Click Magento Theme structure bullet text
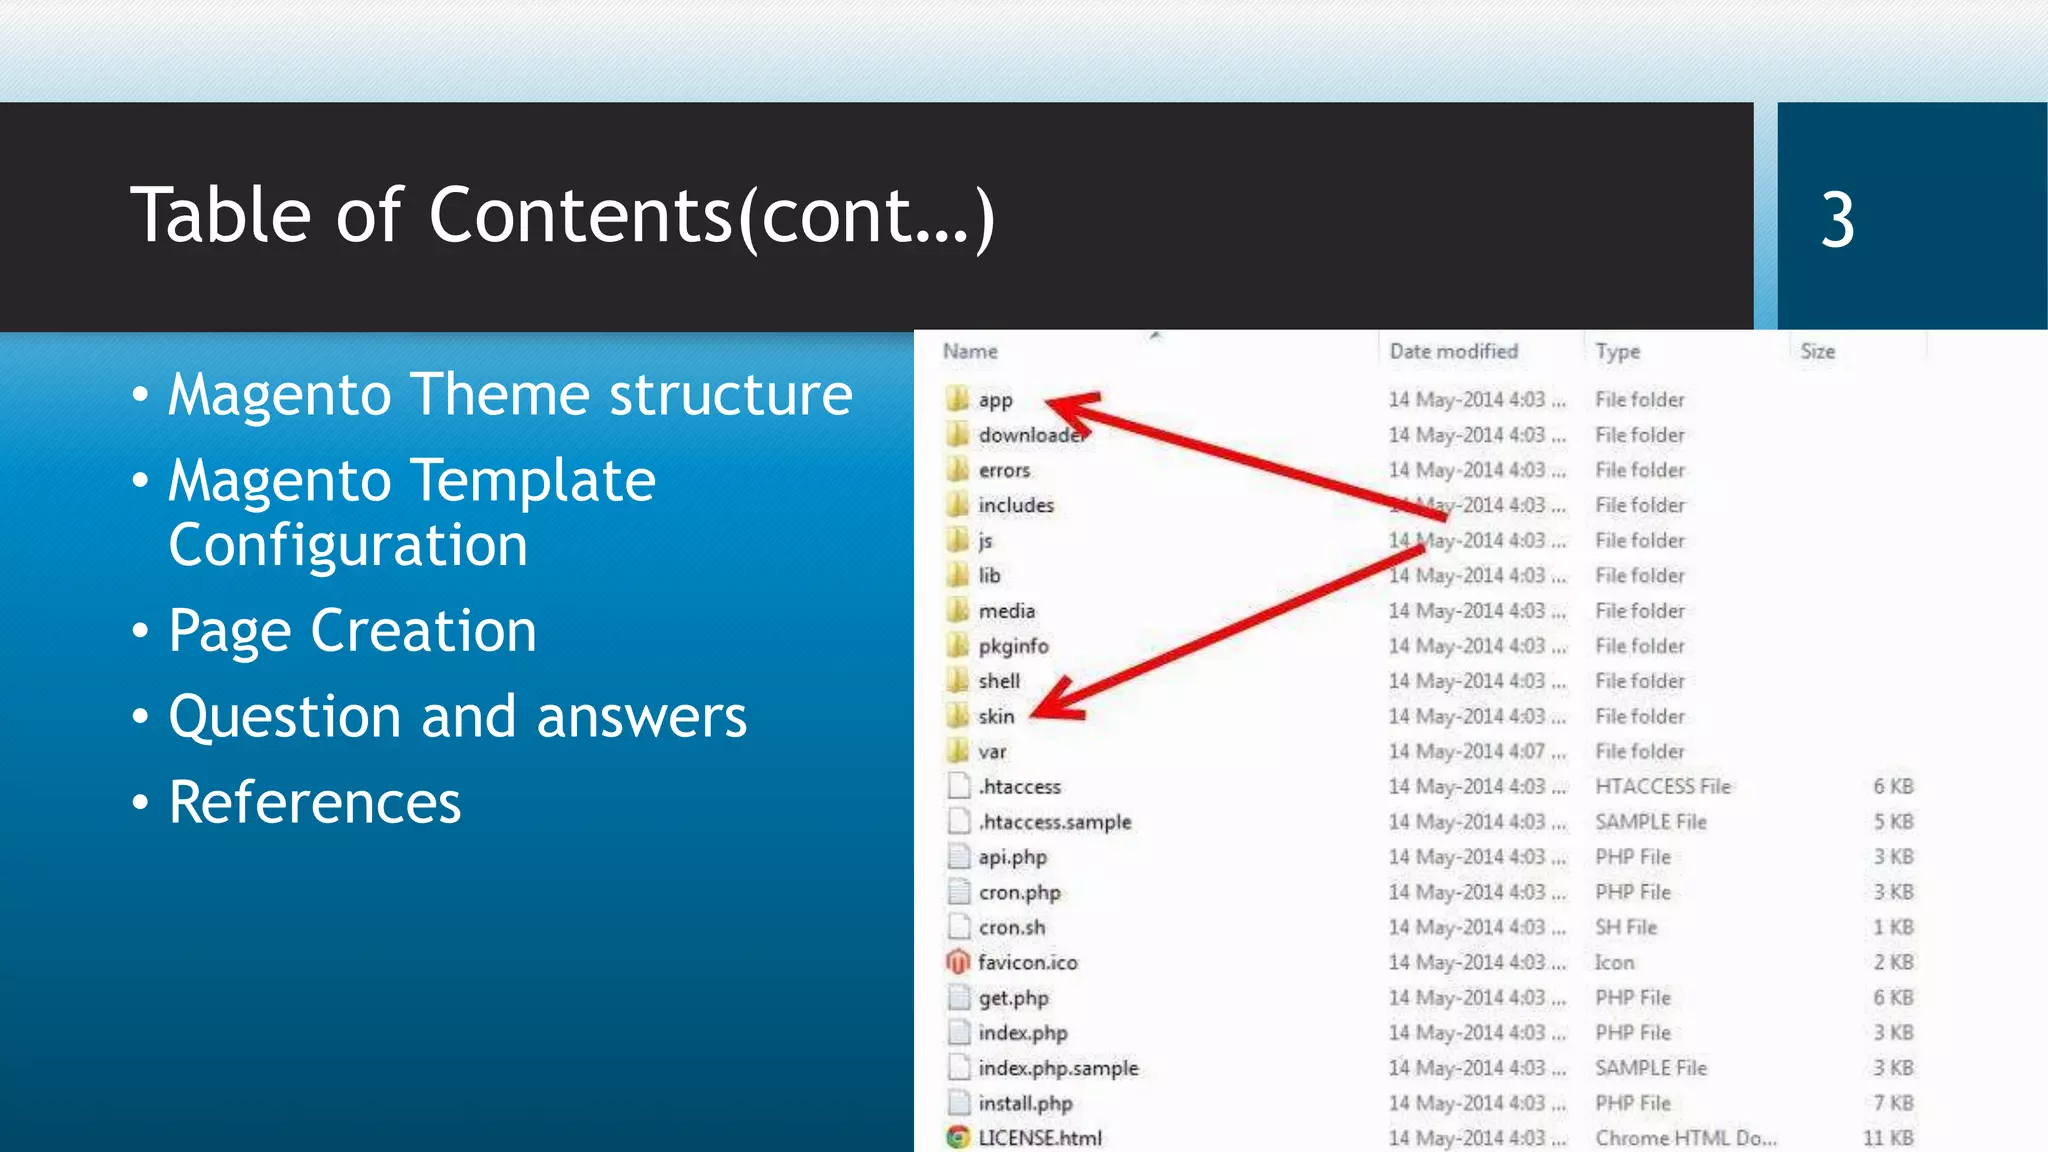Image resolution: width=2048 pixels, height=1152 pixels. point(510,394)
